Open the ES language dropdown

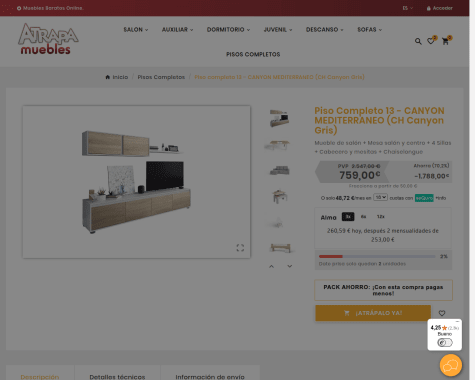pyautogui.click(x=408, y=8)
